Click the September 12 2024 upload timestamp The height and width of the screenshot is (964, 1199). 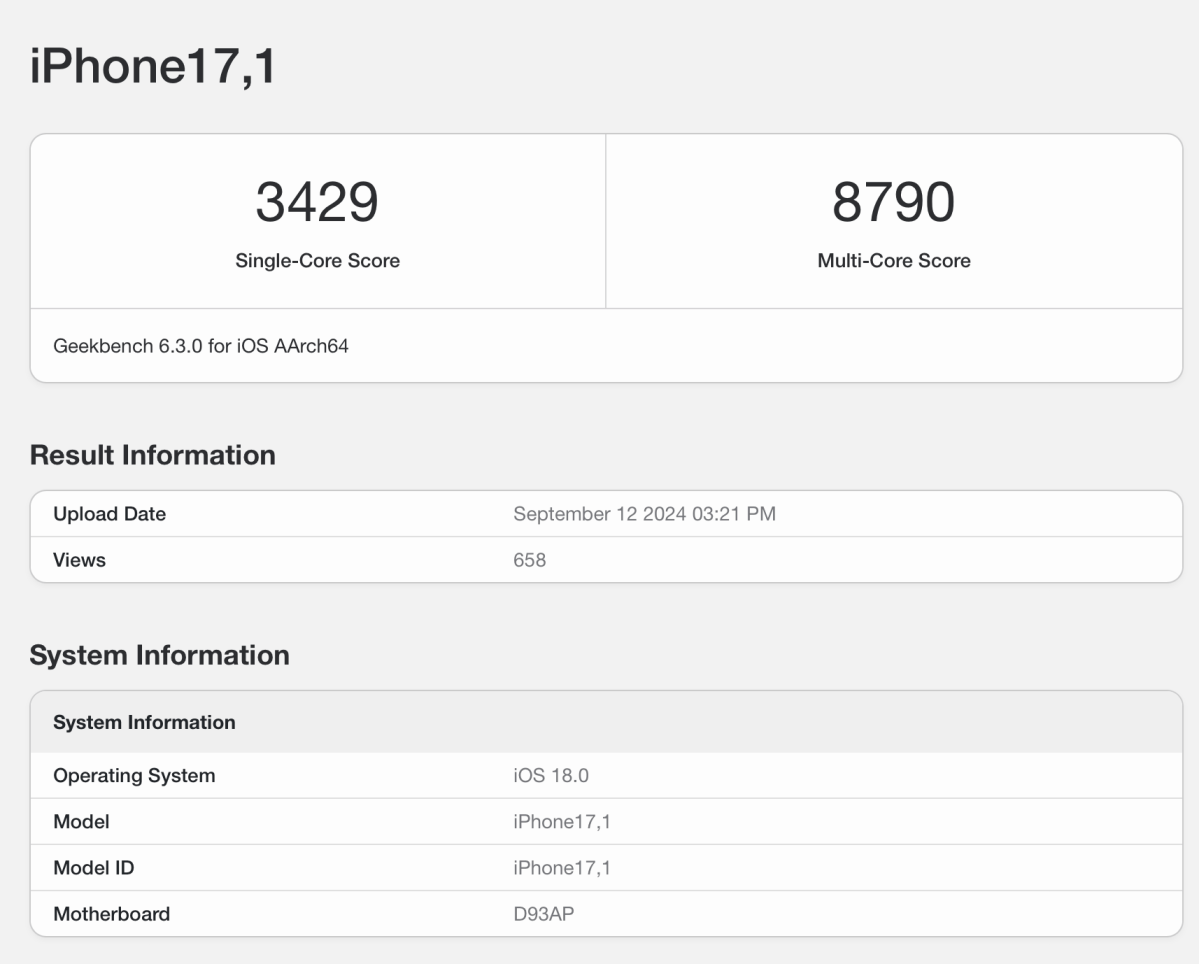[645, 514]
